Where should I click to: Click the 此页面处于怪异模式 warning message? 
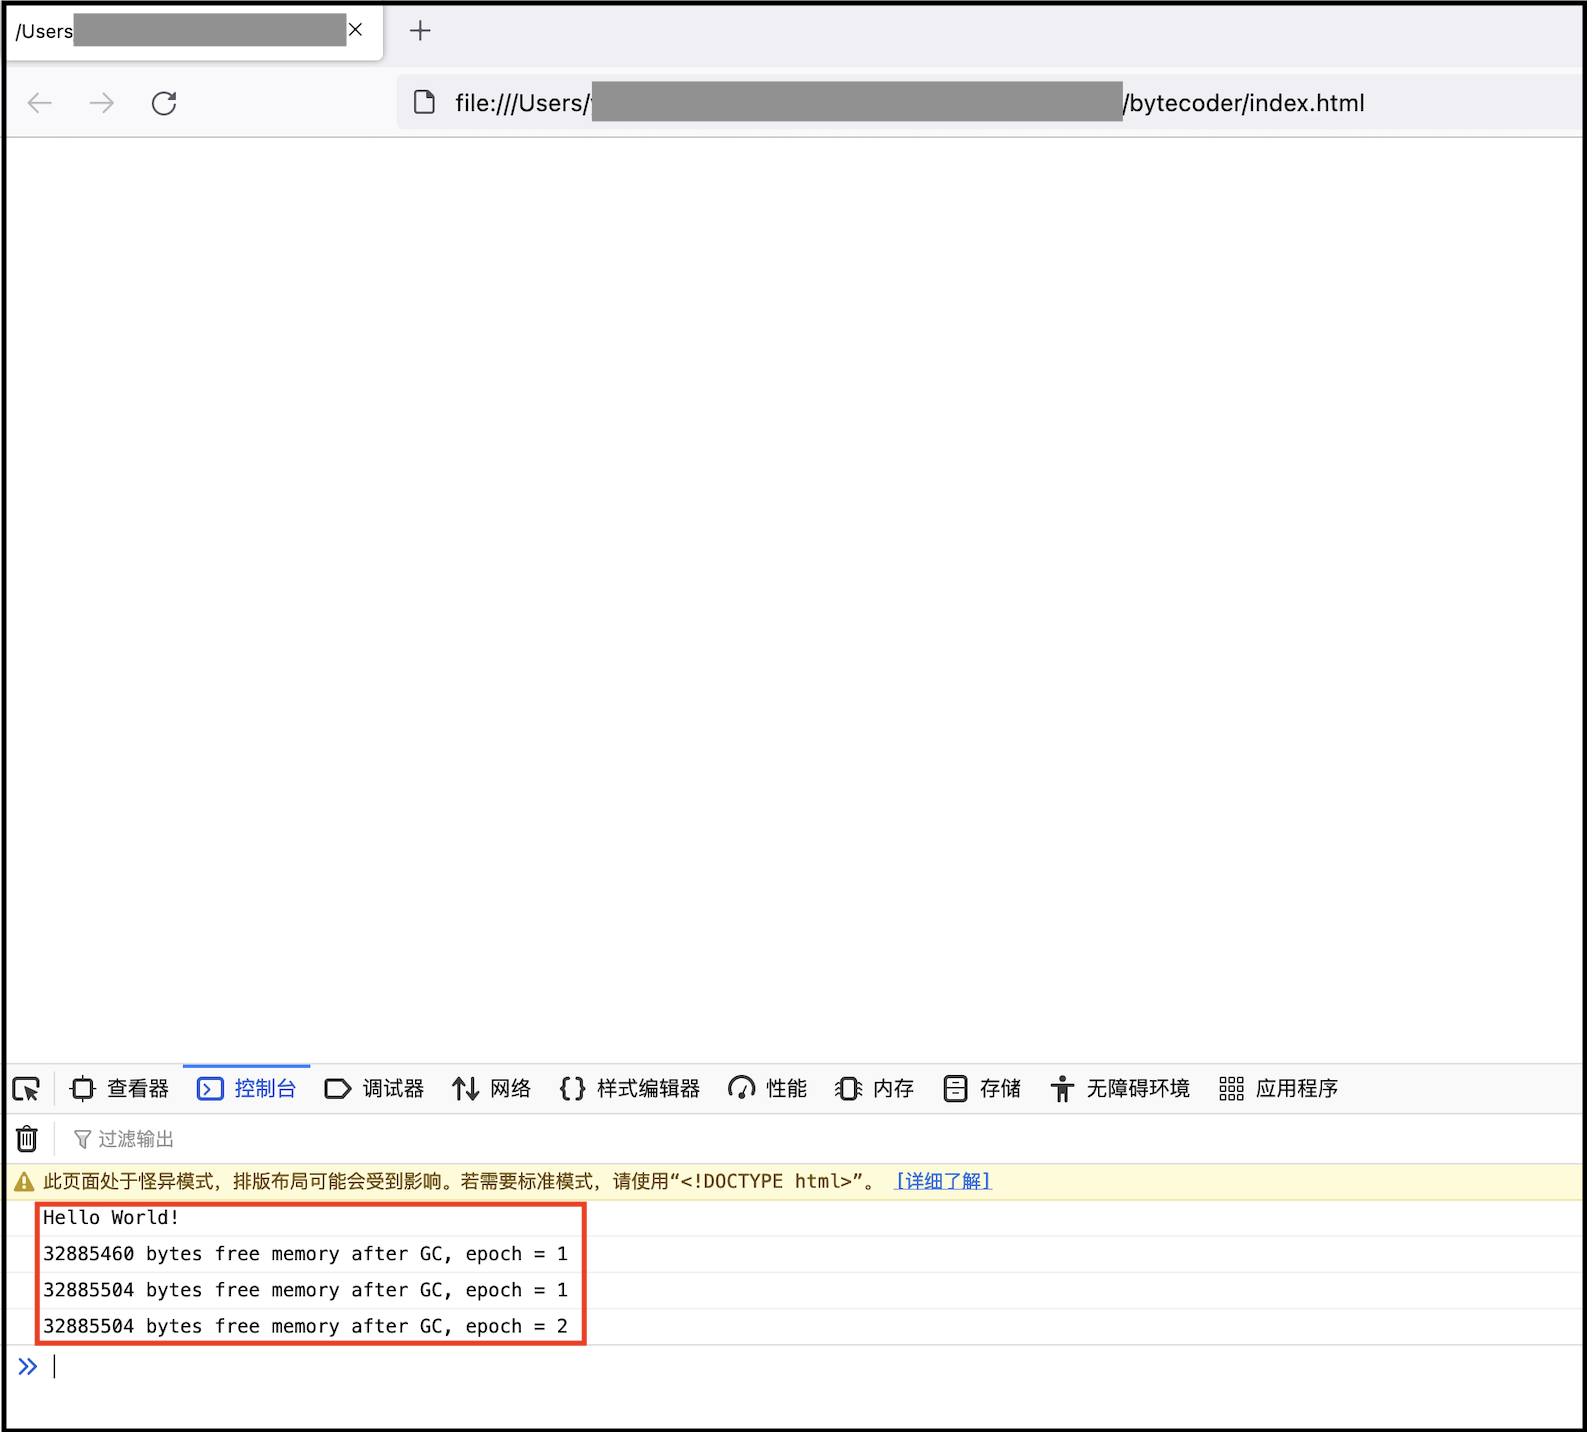pyautogui.click(x=460, y=1181)
